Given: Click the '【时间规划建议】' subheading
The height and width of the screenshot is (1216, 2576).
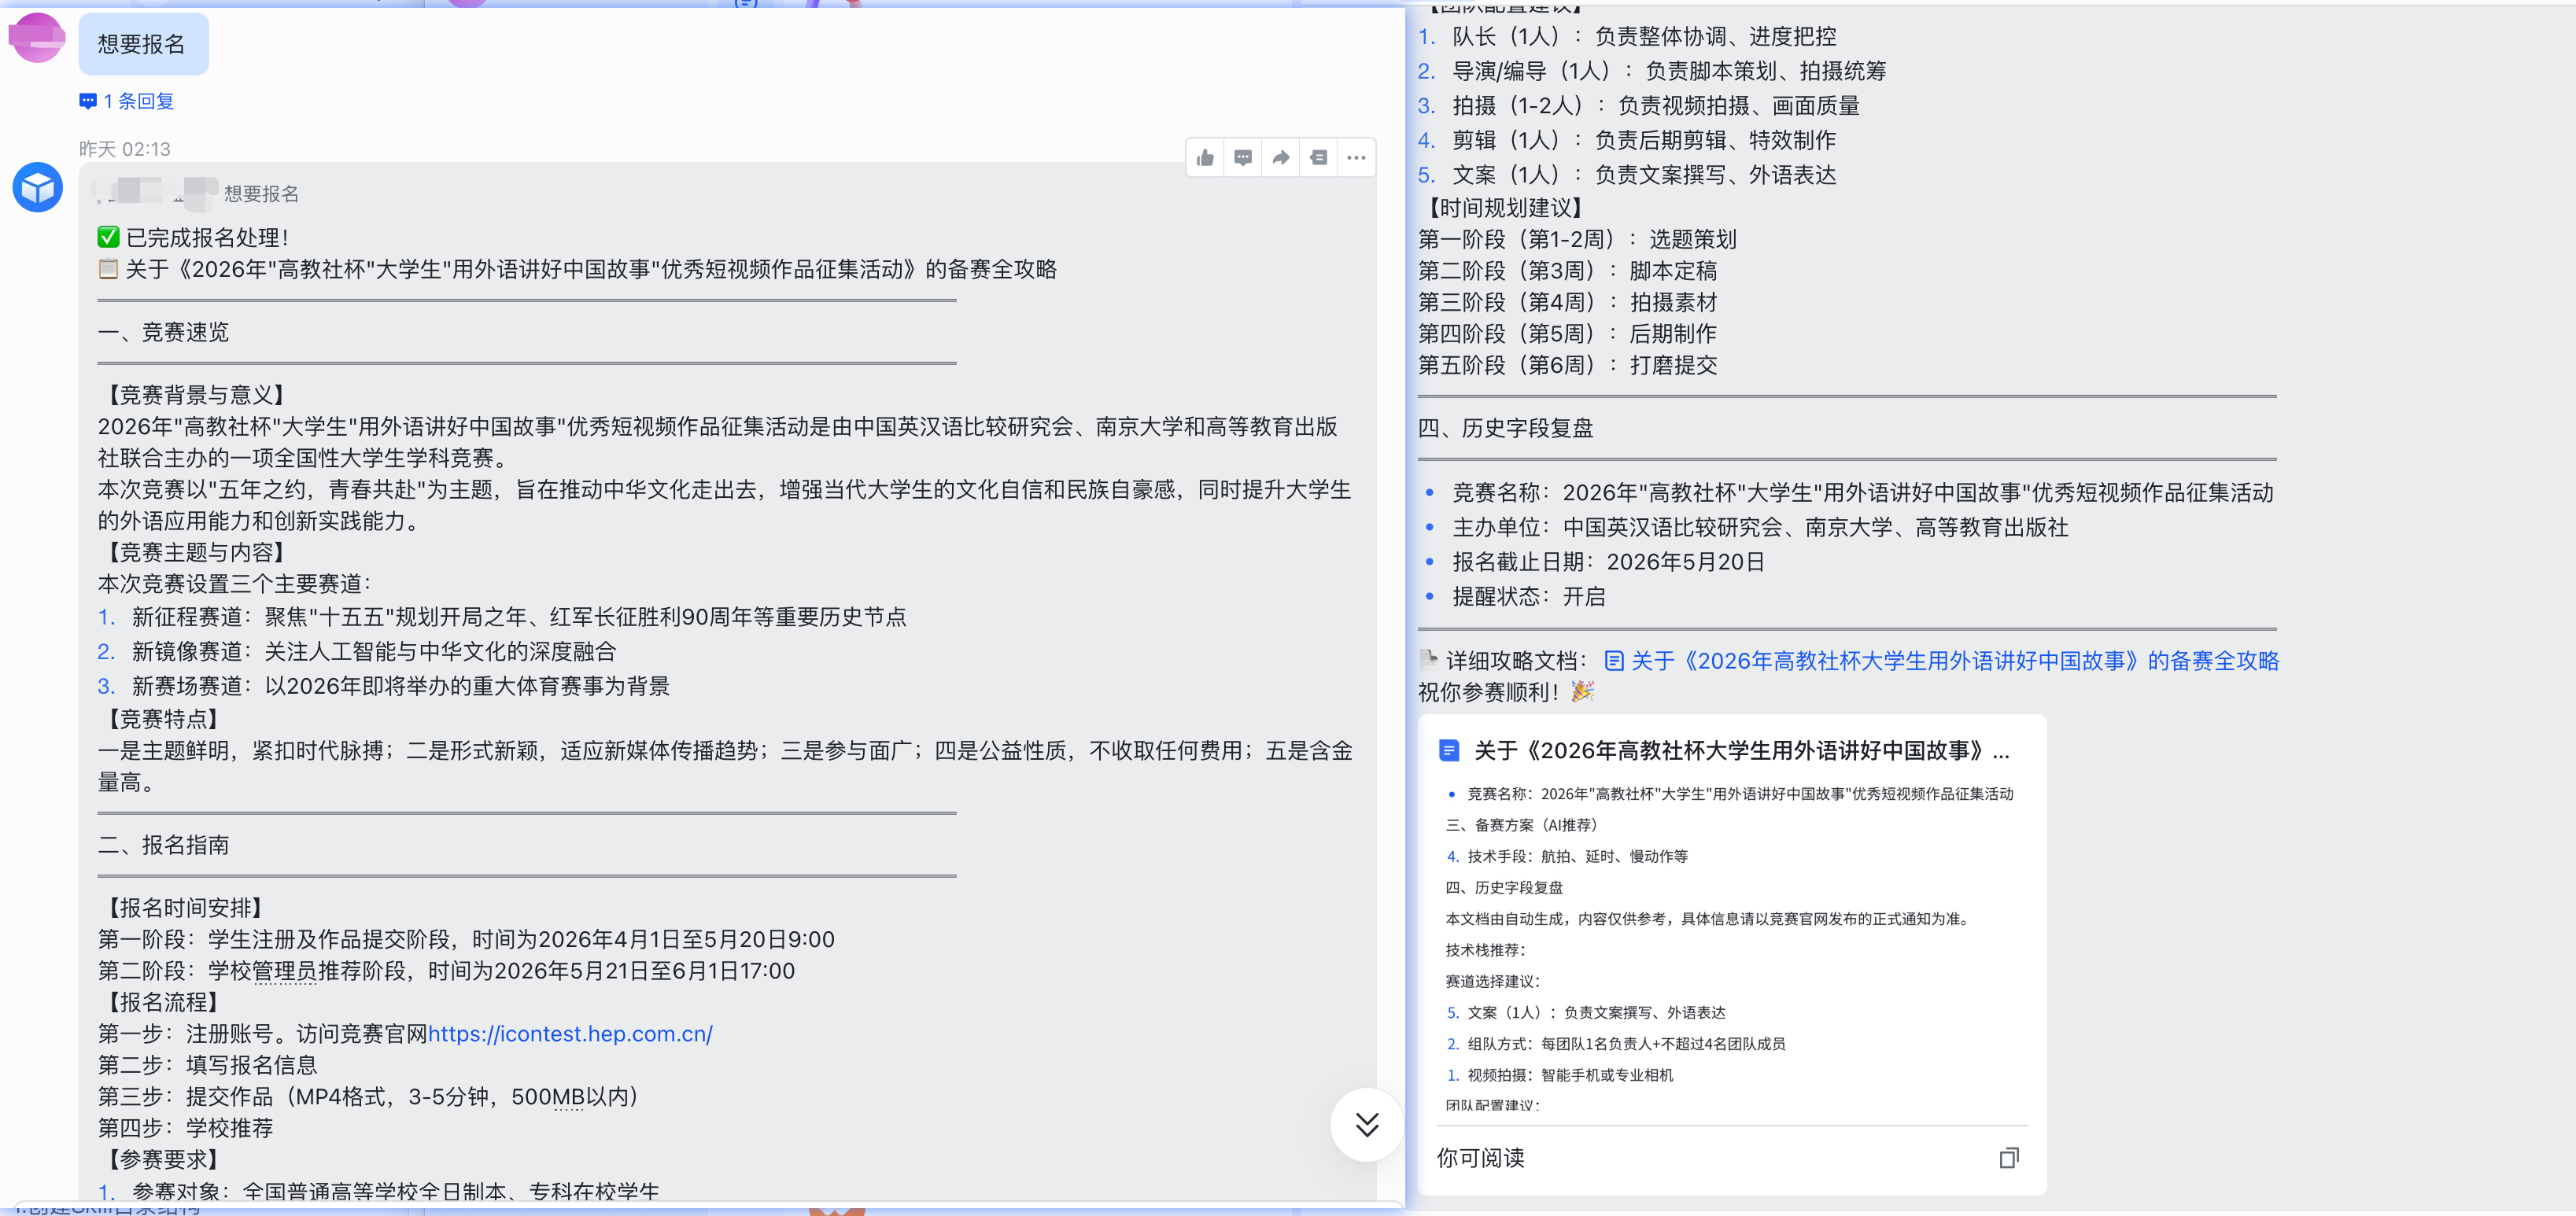Looking at the screenshot, I should click(x=1506, y=208).
